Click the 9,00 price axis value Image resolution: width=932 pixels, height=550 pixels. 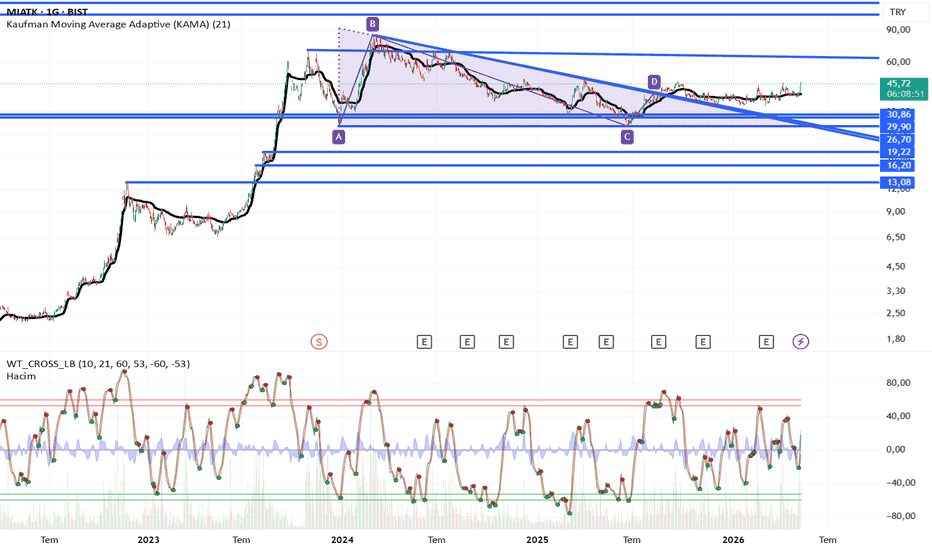896,212
